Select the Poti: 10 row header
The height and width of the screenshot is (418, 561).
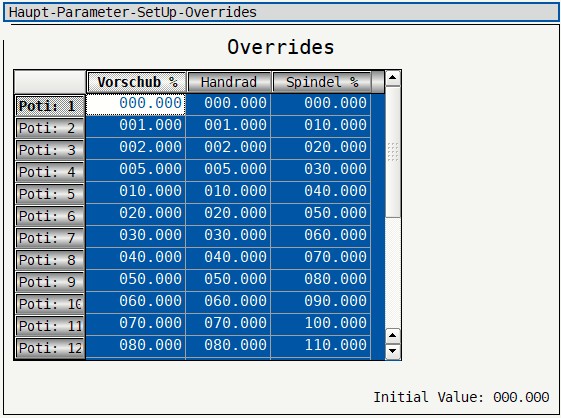(x=50, y=304)
